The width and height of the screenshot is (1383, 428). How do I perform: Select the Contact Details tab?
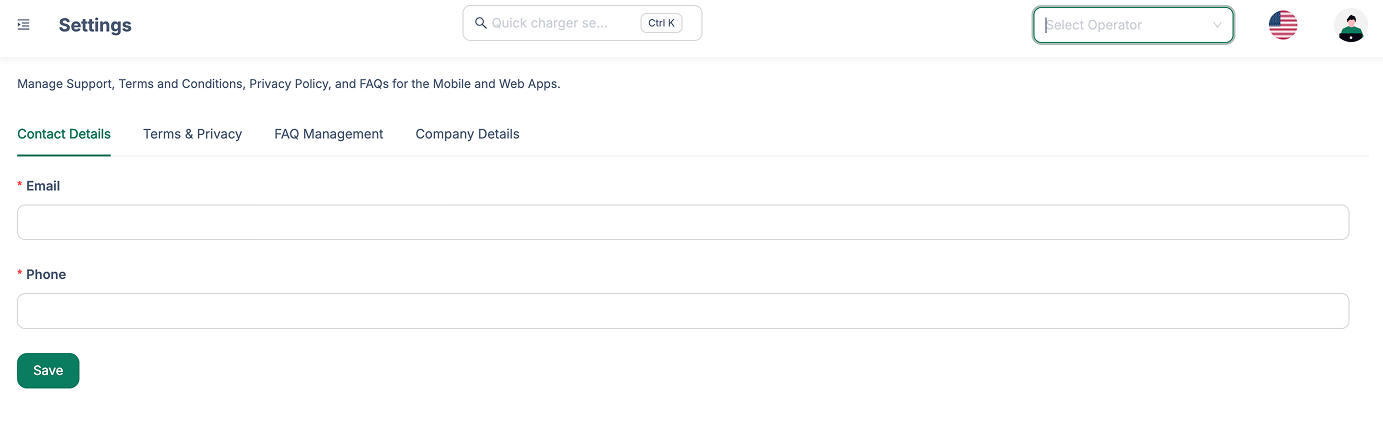coord(64,134)
